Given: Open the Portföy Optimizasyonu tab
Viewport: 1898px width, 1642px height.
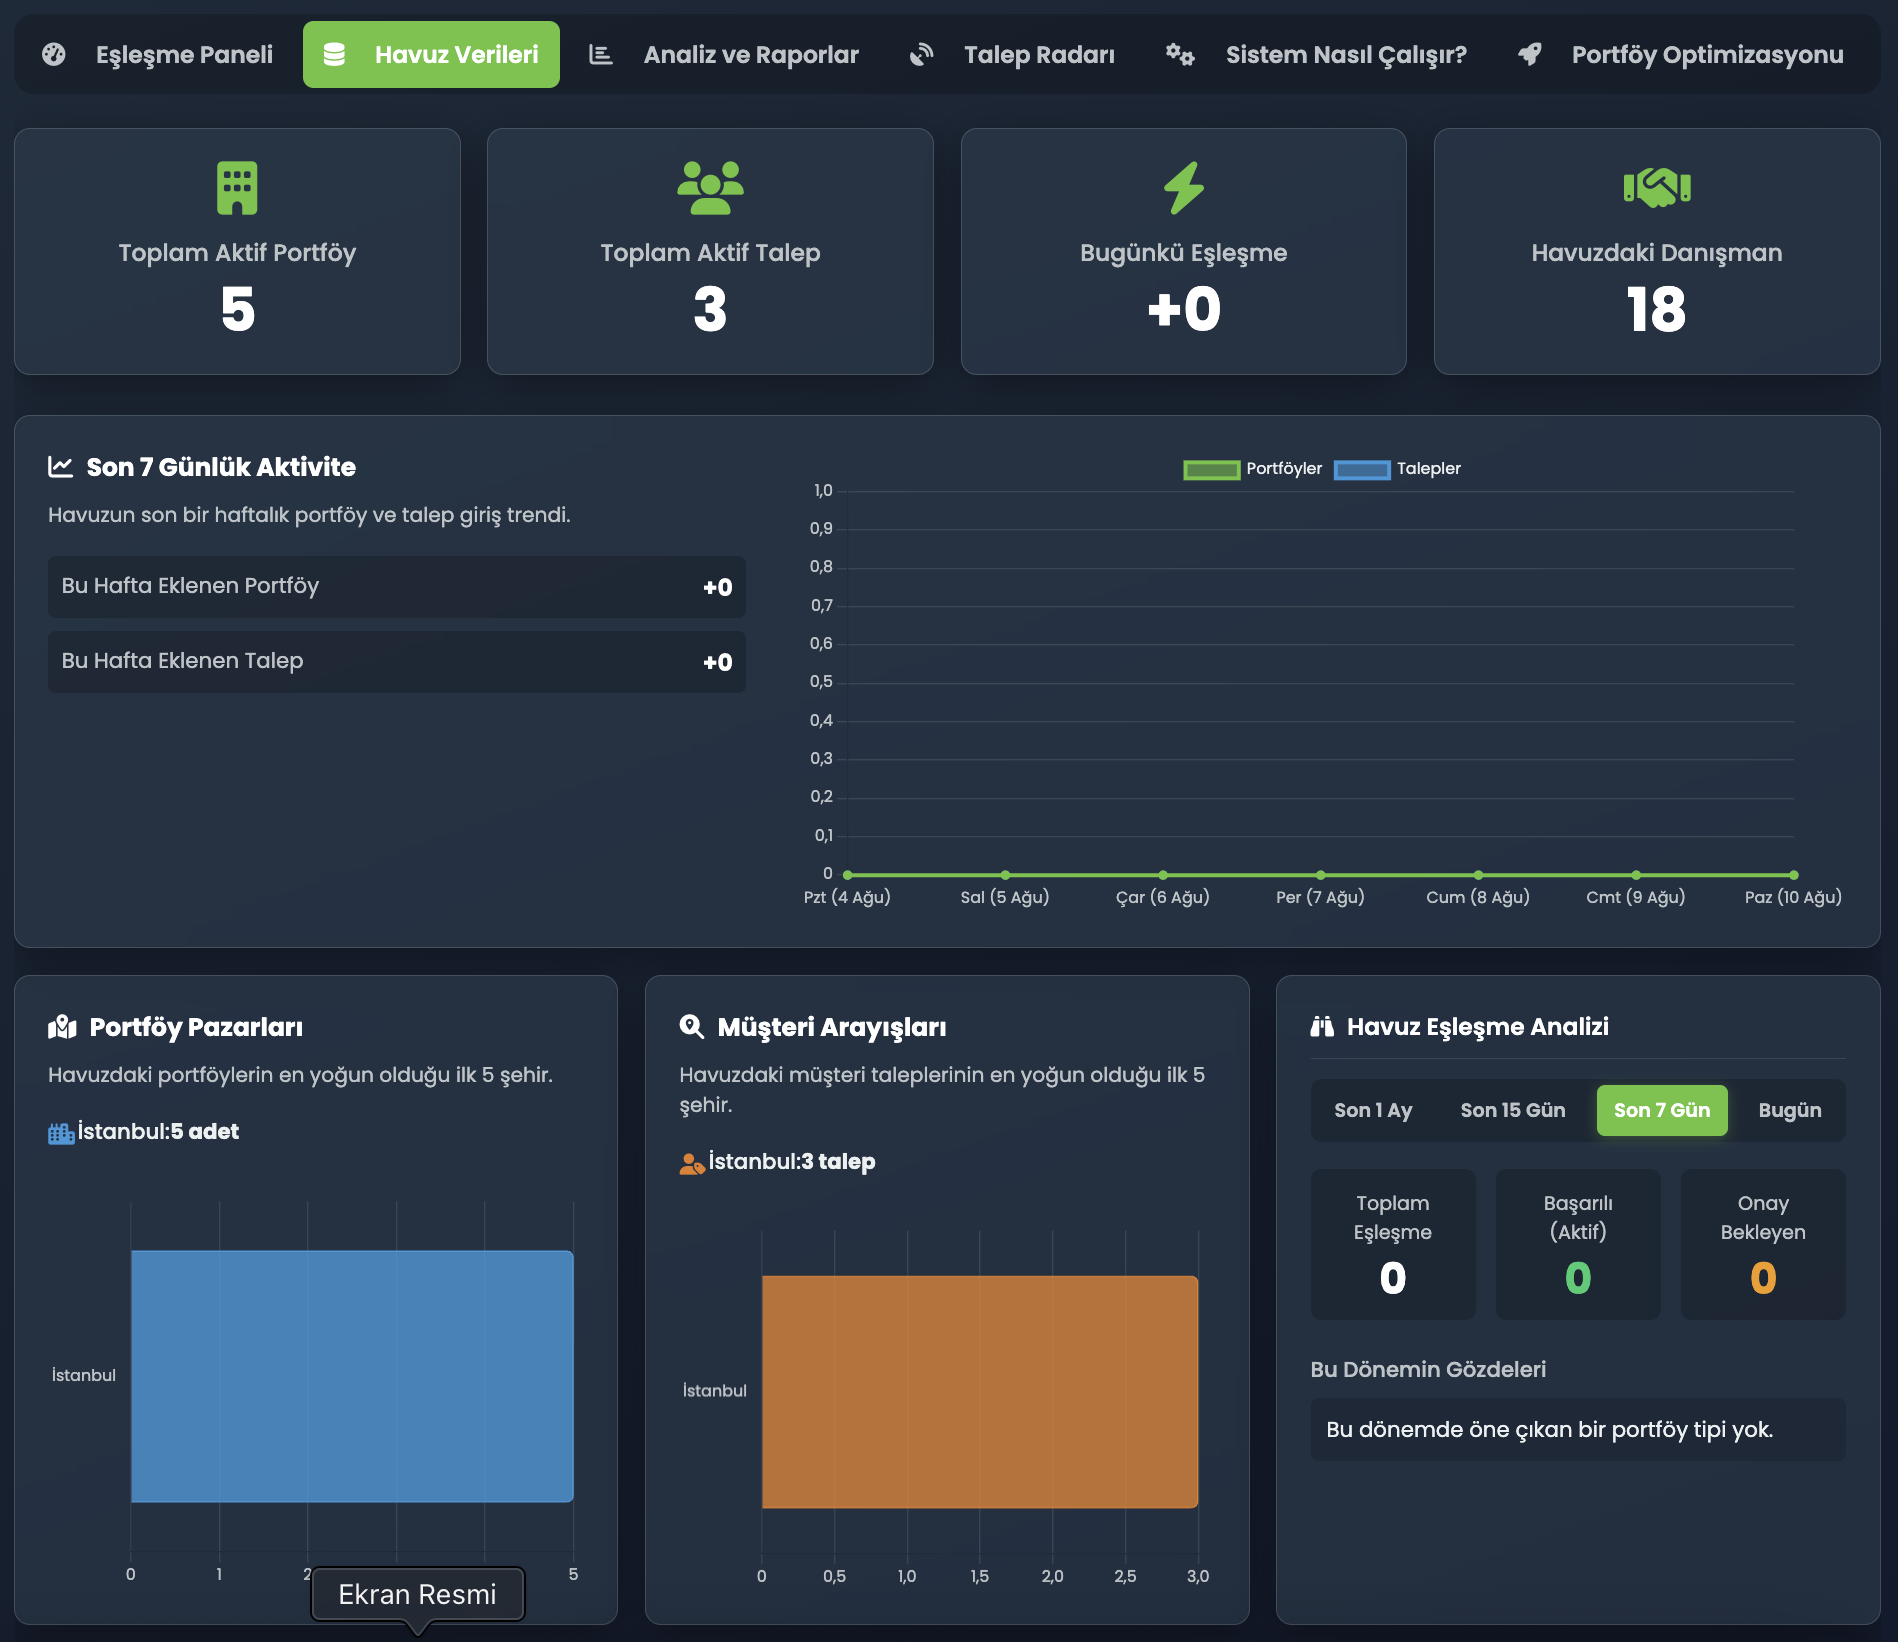Looking at the screenshot, I should 1680,55.
